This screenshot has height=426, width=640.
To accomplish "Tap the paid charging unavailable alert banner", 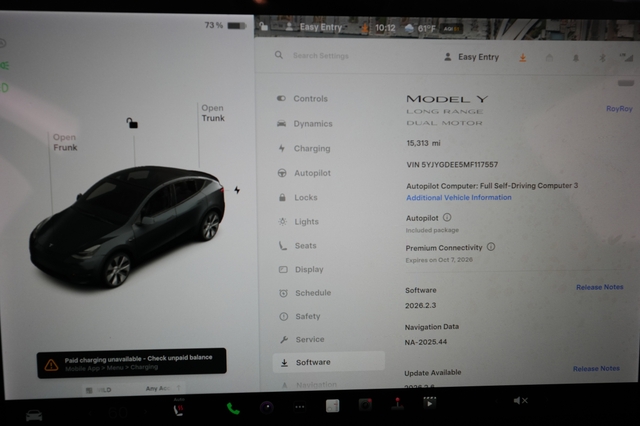I will pyautogui.click(x=131, y=363).
